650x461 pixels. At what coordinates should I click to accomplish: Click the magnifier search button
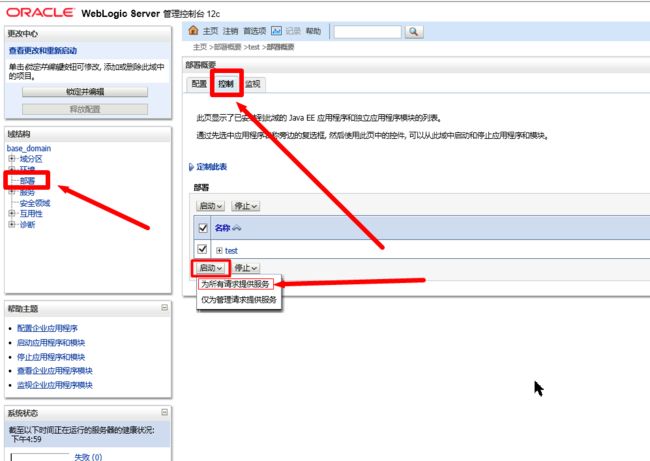click(413, 32)
